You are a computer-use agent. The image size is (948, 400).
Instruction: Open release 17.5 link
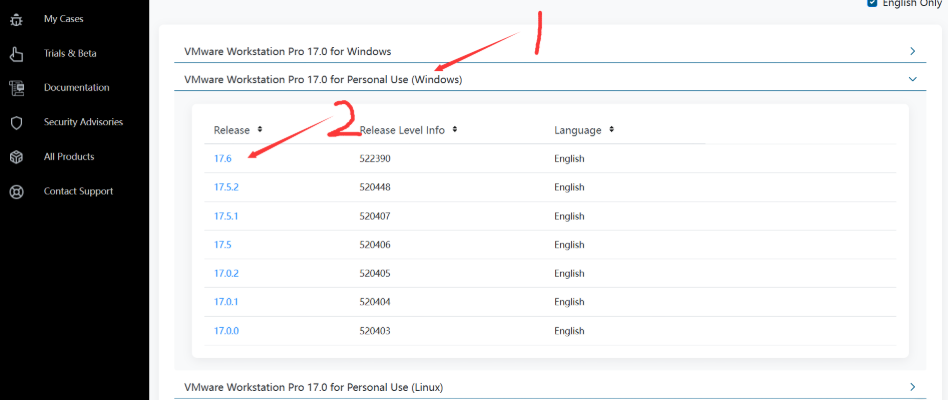(x=222, y=245)
